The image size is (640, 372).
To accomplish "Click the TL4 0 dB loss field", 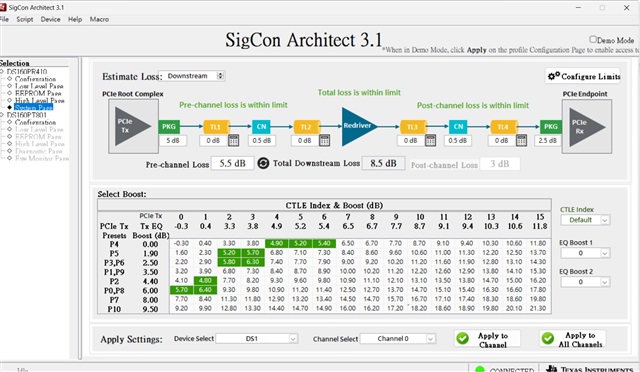I will pos(502,140).
